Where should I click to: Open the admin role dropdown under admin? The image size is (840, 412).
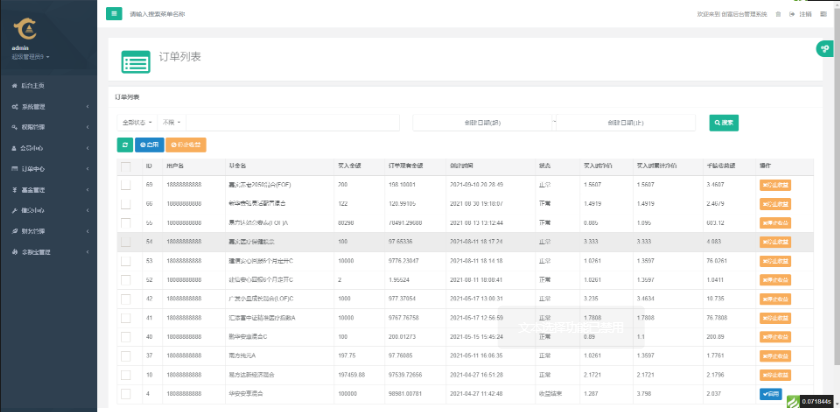tap(31, 57)
